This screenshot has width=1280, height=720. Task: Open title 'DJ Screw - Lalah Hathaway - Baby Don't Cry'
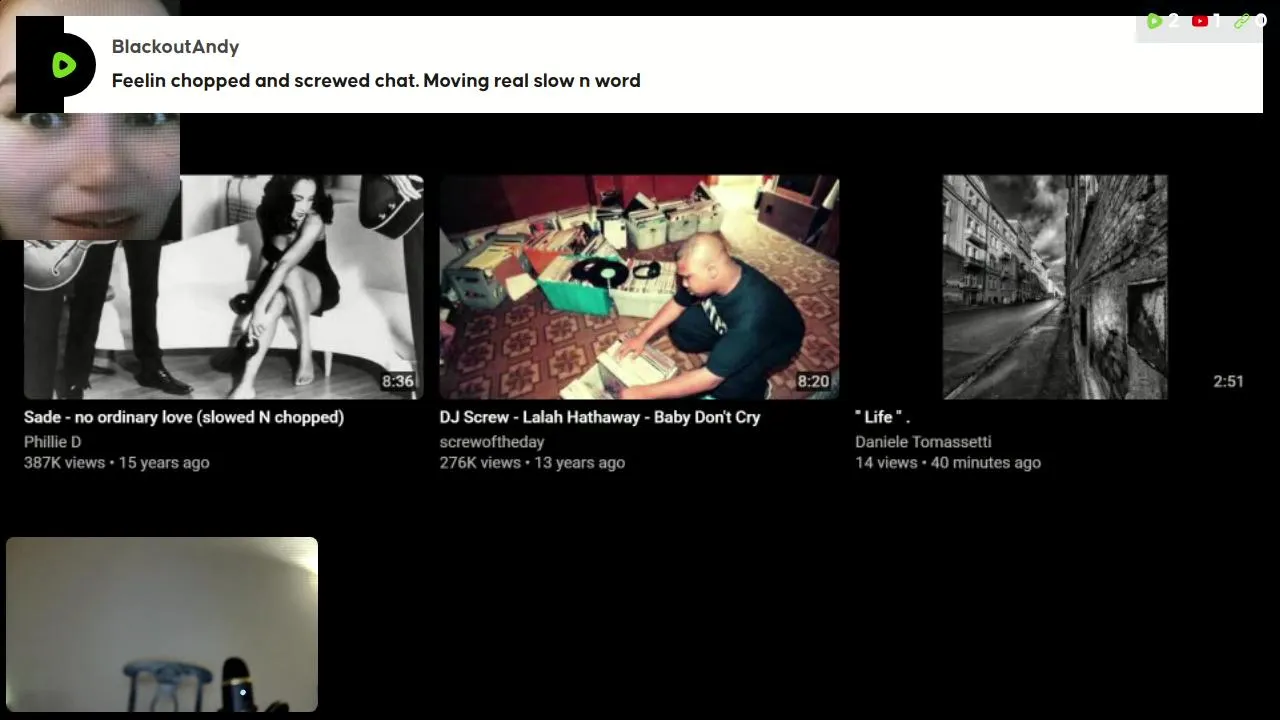(x=600, y=417)
